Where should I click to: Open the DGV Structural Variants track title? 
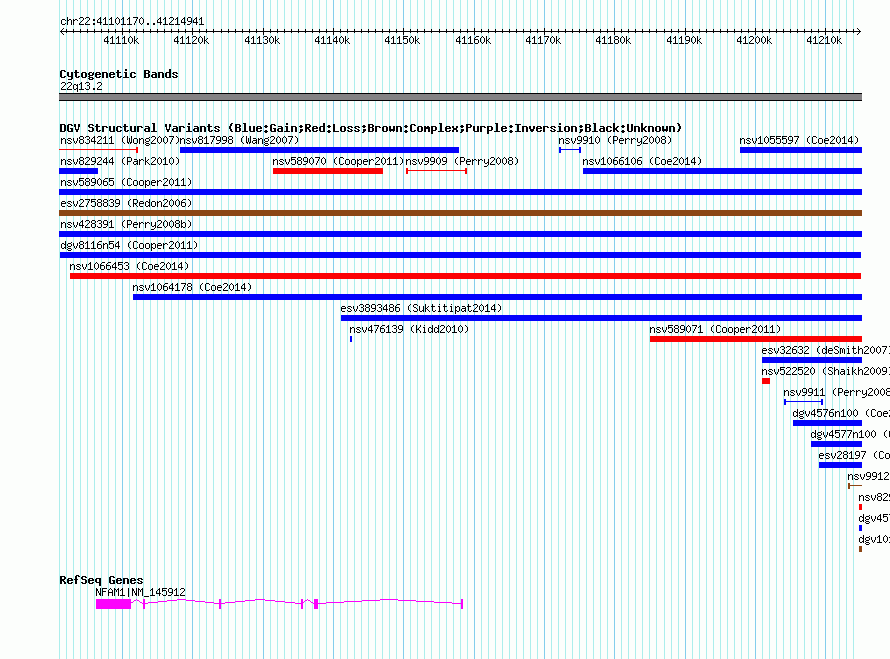tap(370, 128)
